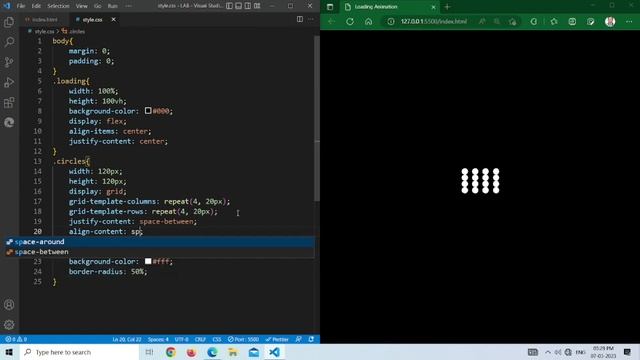Open color picker for #fff swatch
640x360 pixels.
[x=148, y=261]
